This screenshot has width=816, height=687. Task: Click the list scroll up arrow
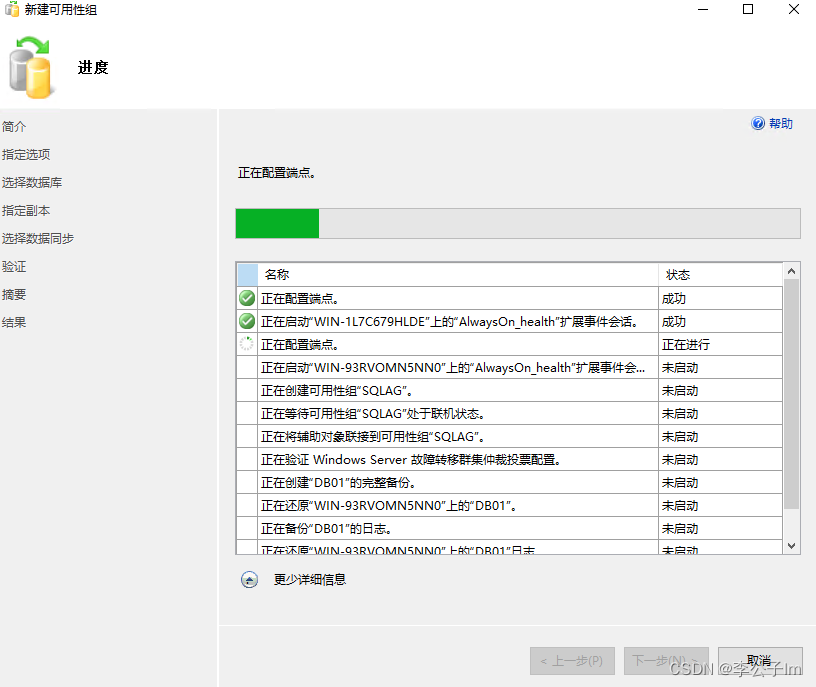coord(791,271)
